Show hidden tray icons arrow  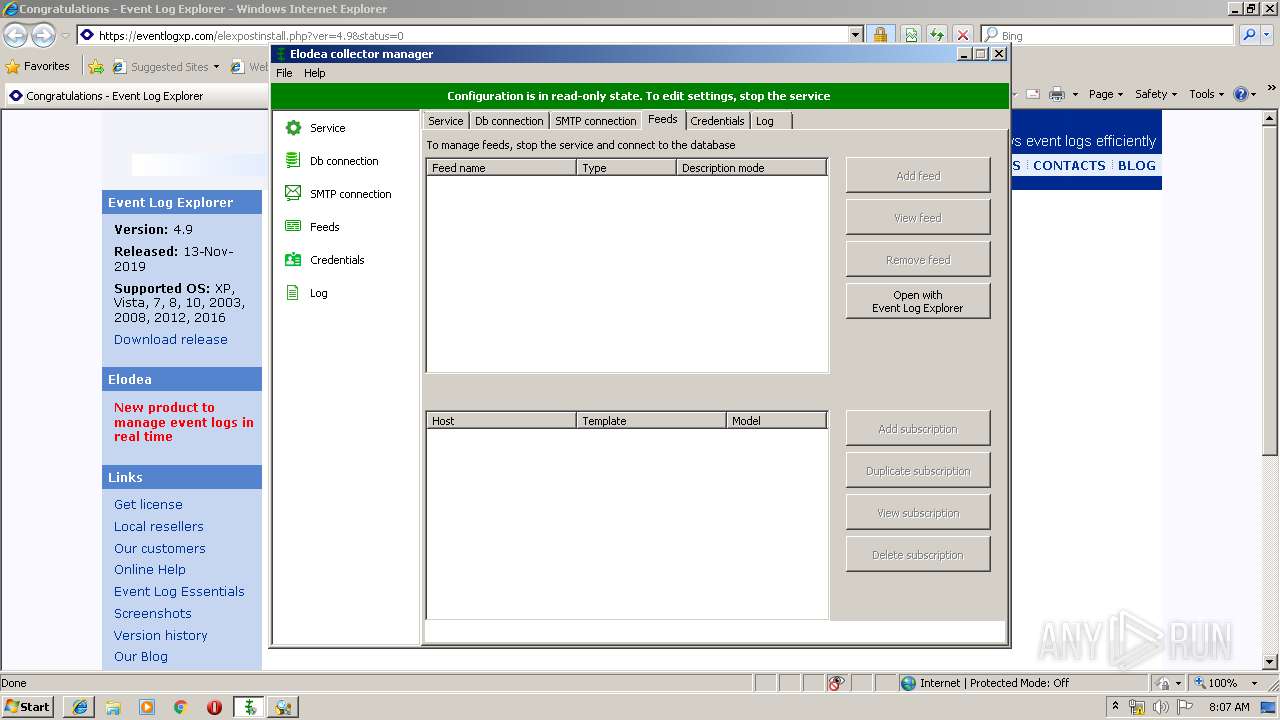click(1115, 707)
